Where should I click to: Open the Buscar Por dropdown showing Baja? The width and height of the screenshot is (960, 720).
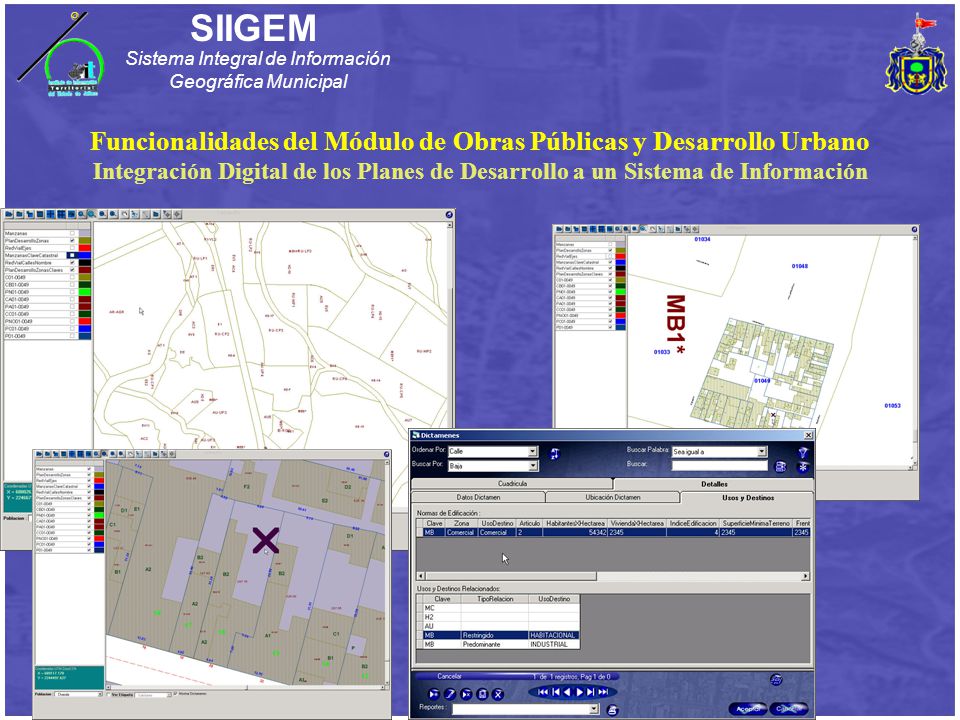[532, 466]
